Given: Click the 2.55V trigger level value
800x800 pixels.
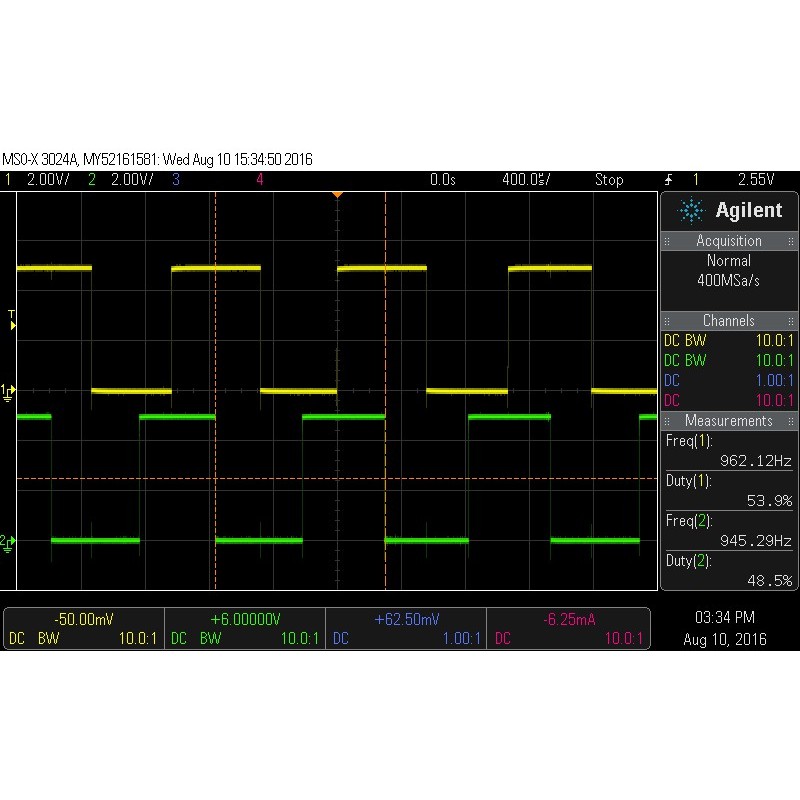Looking at the screenshot, I should click(x=756, y=180).
